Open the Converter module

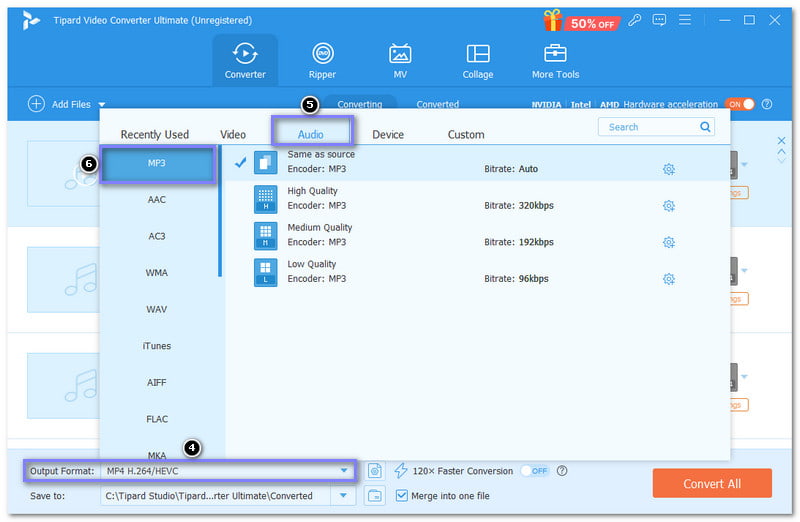[x=245, y=60]
